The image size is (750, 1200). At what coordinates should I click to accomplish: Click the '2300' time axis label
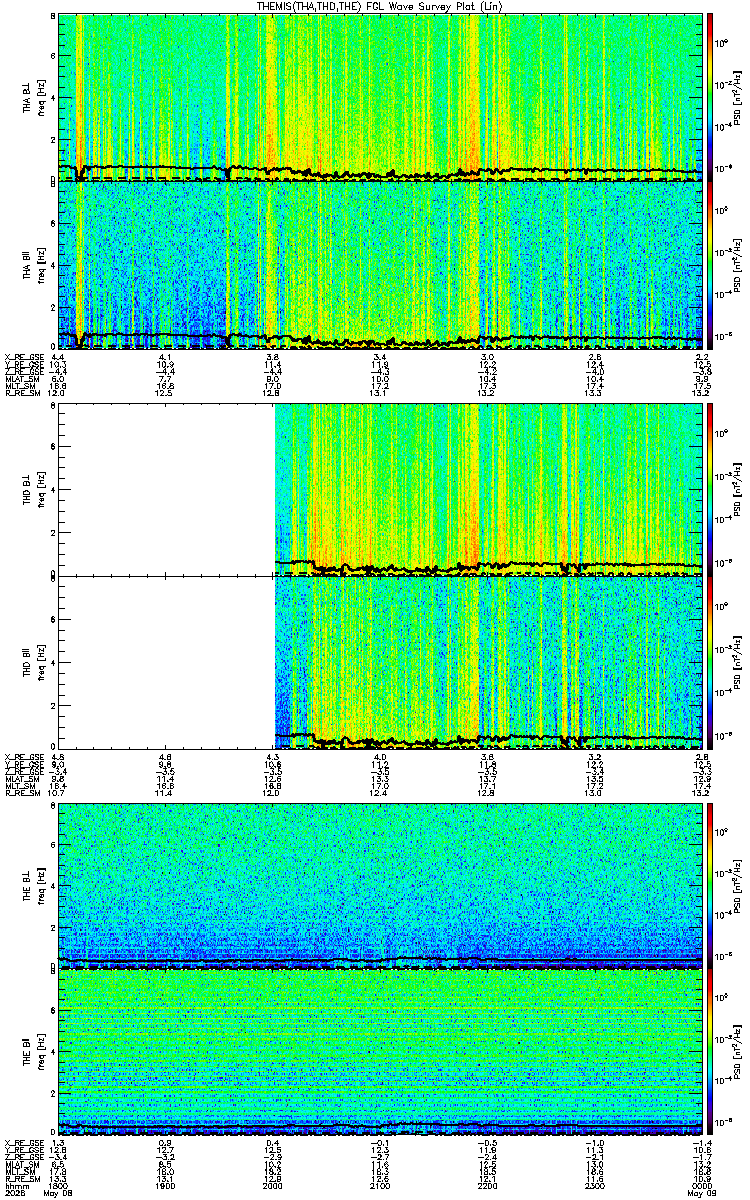(x=594, y=1186)
